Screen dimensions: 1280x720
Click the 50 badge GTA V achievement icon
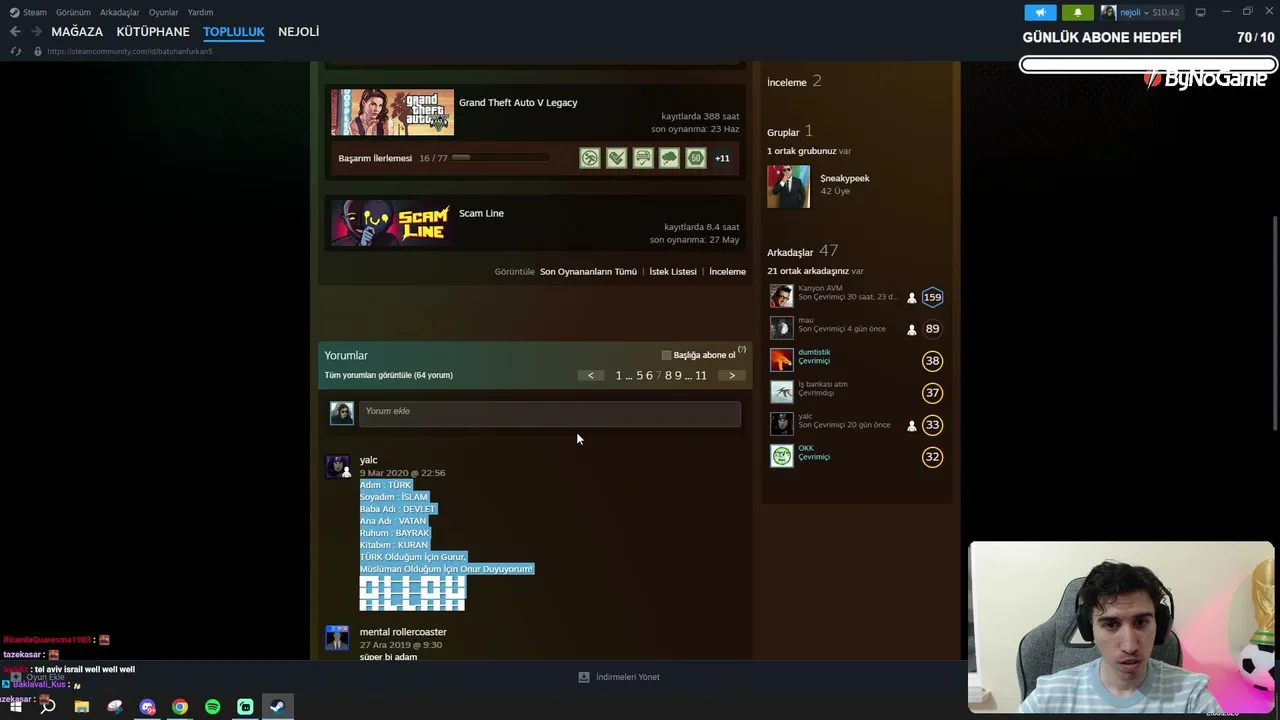(696, 158)
